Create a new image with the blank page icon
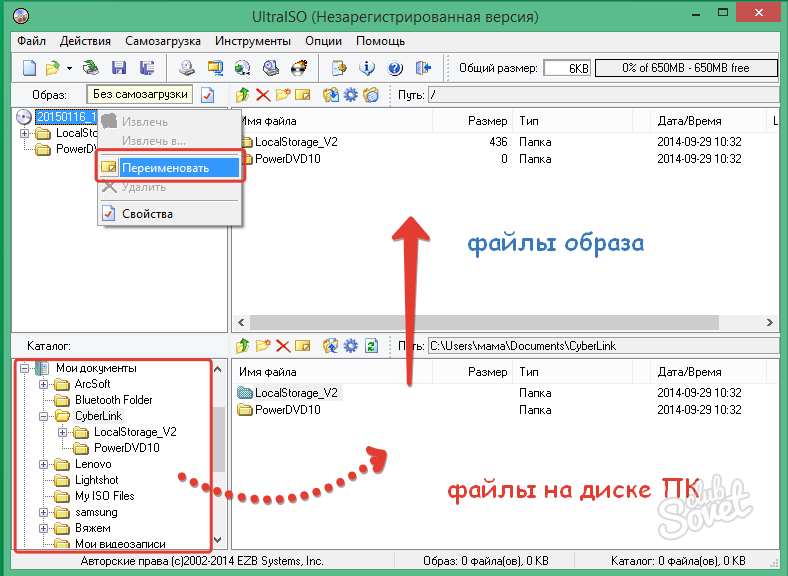This screenshot has height=576, width=788. pos(29,68)
